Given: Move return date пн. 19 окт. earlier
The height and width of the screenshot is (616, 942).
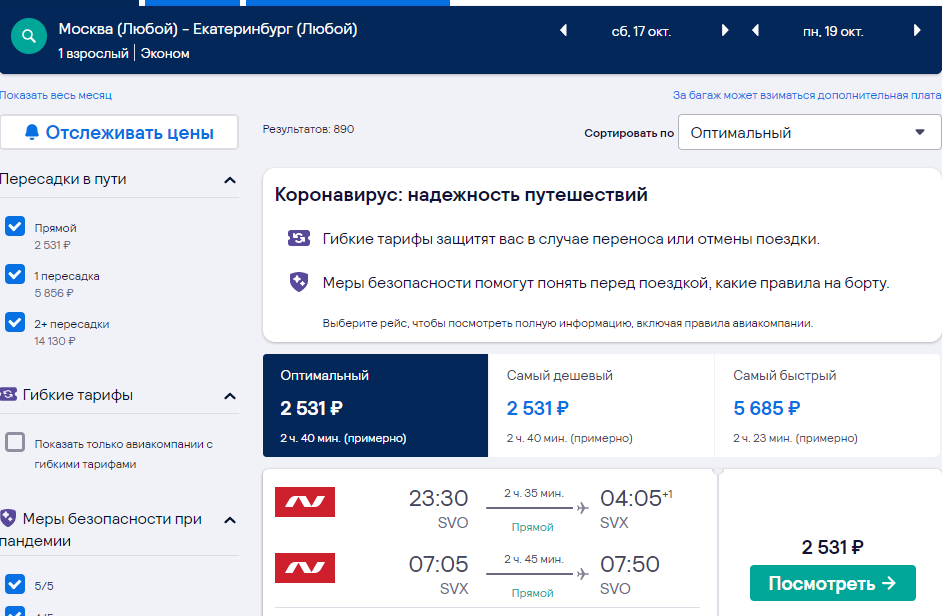Looking at the screenshot, I should [x=755, y=30].
